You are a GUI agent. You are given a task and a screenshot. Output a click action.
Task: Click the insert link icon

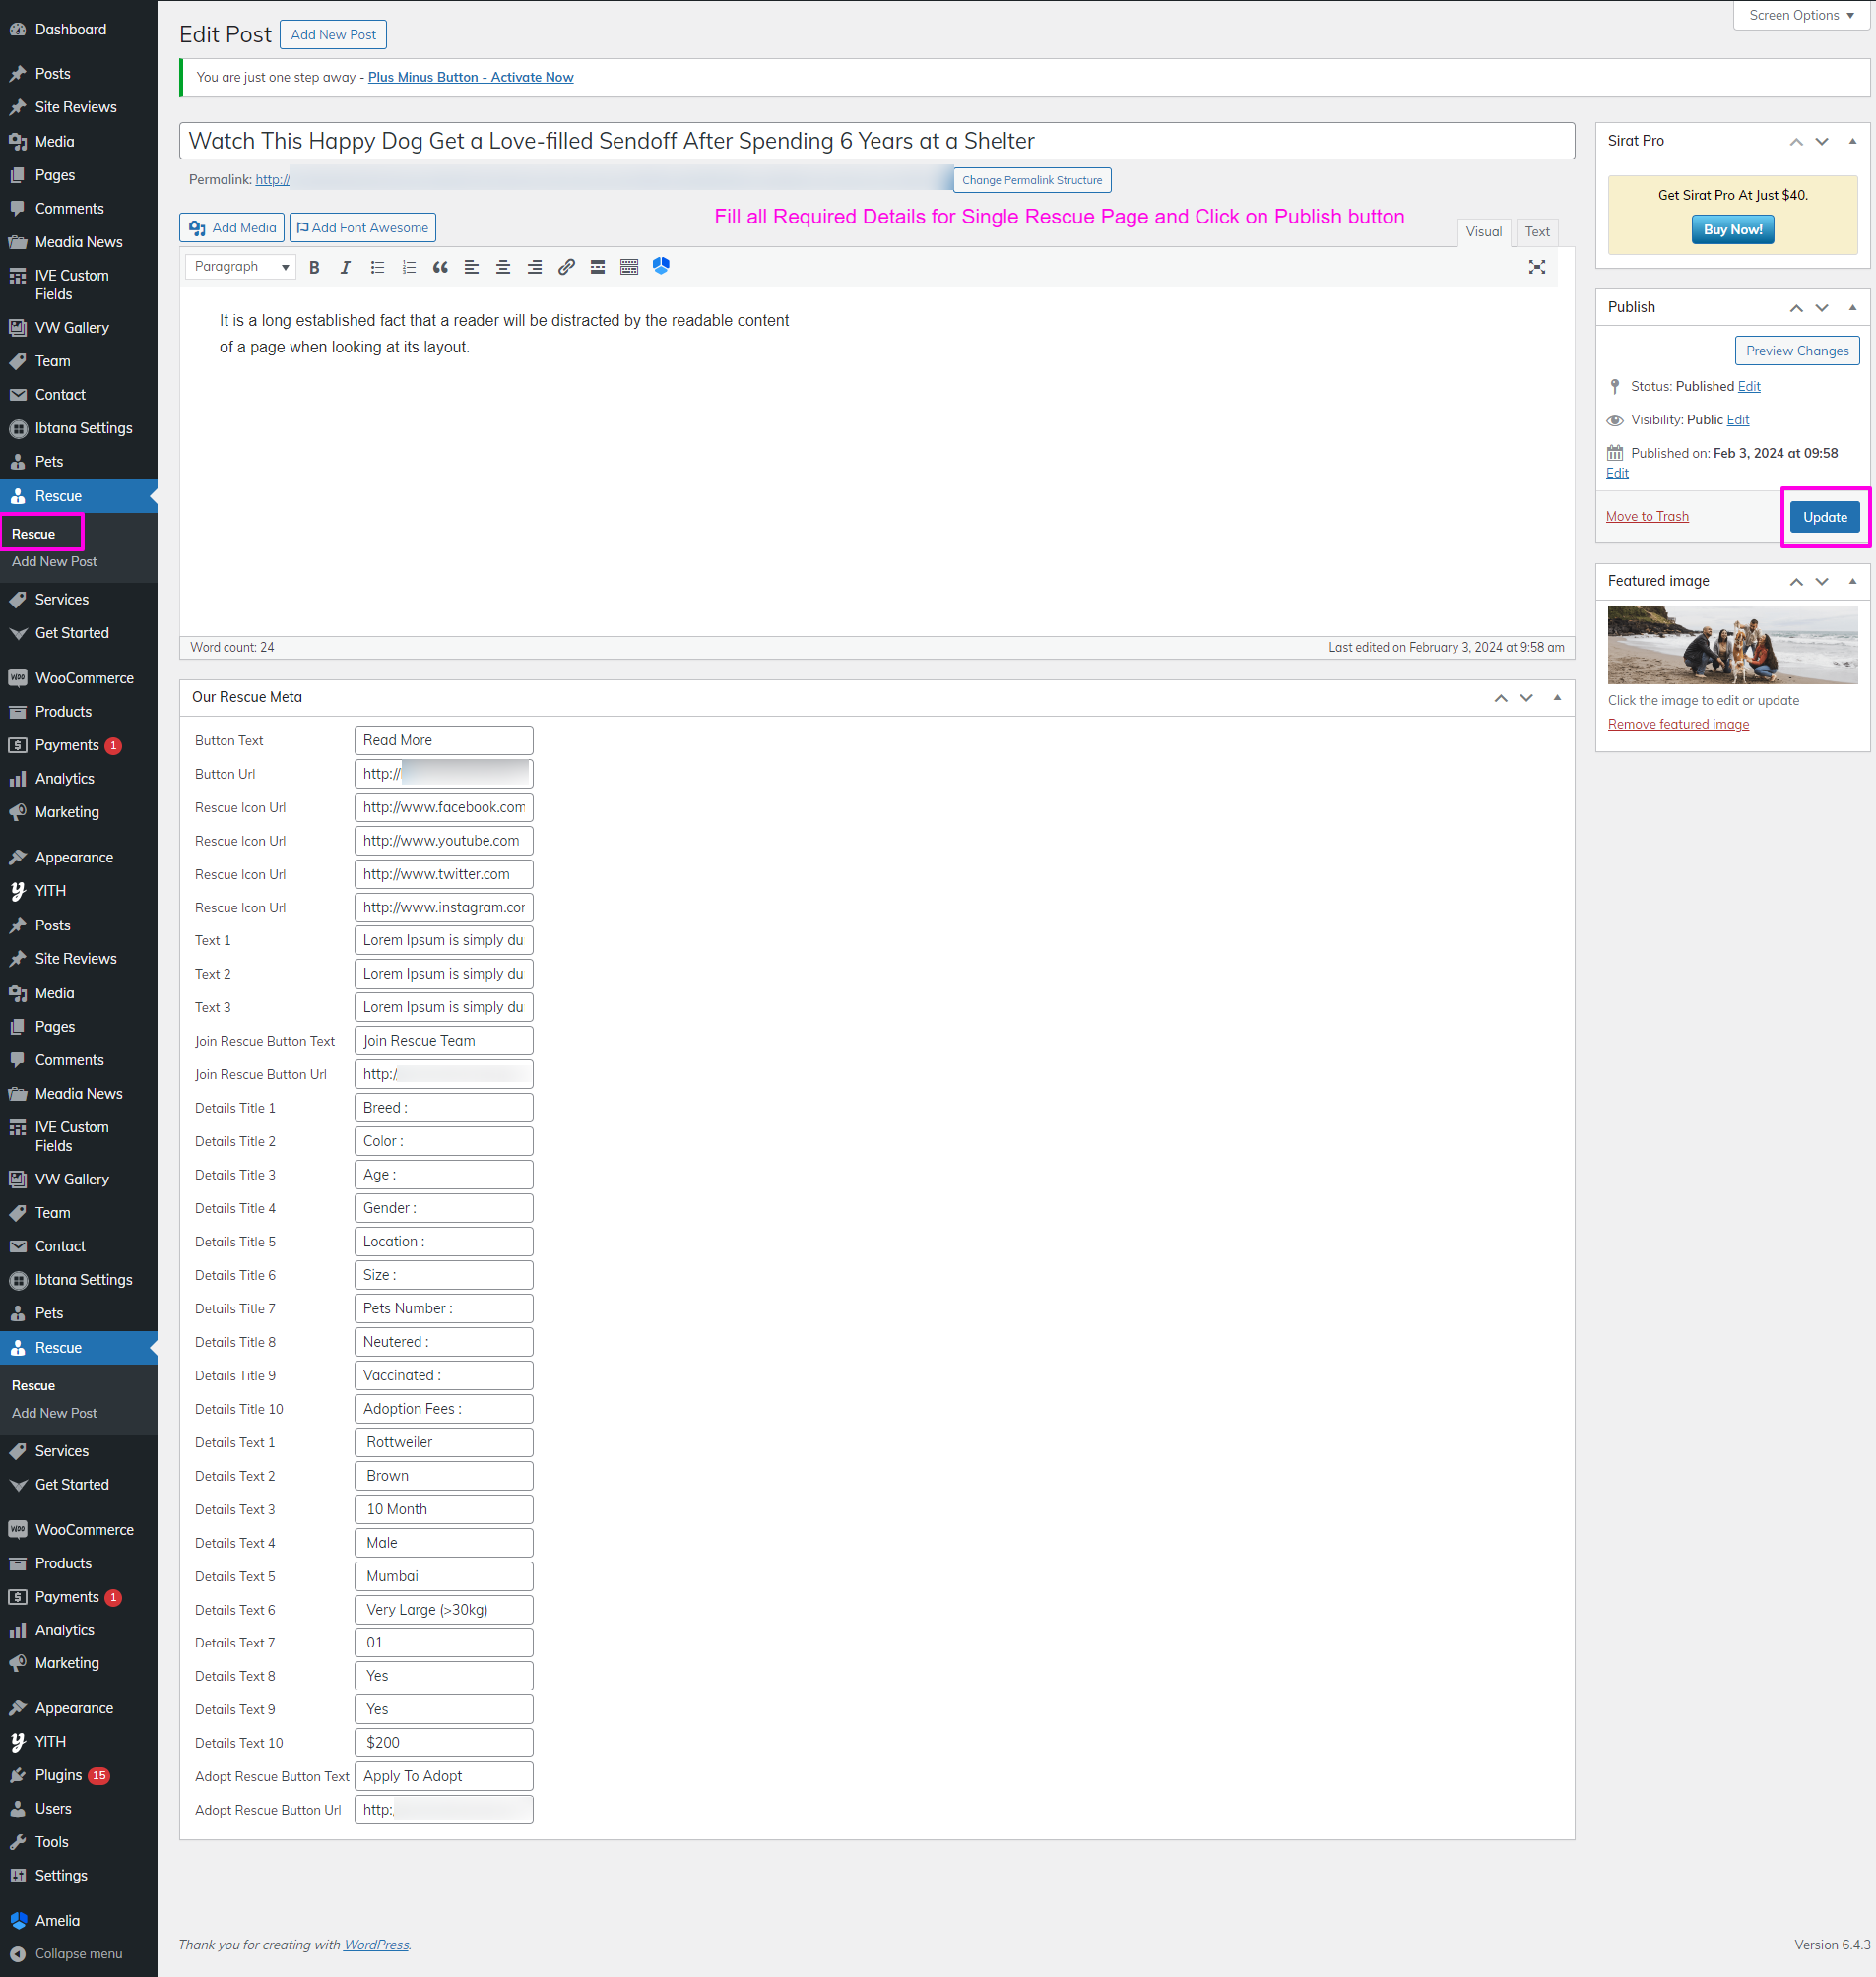coord(566,267)
